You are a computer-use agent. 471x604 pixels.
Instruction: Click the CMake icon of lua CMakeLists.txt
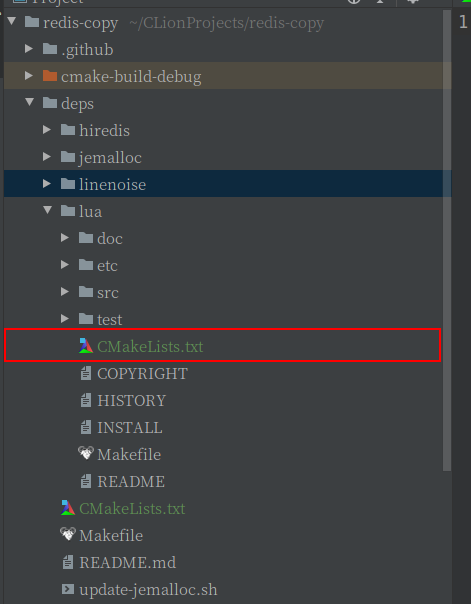click(85, 346)
